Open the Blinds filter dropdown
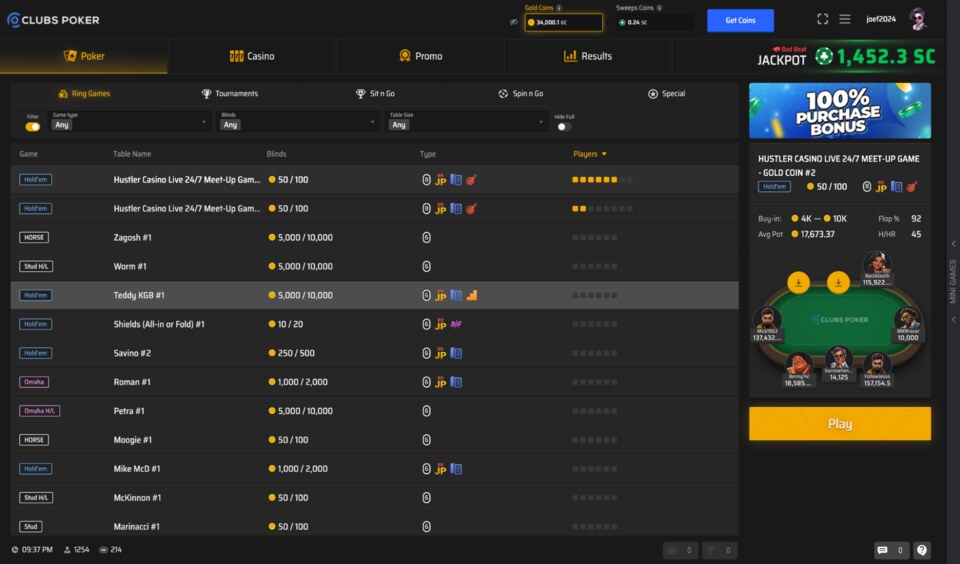 [x=297, y=122]
